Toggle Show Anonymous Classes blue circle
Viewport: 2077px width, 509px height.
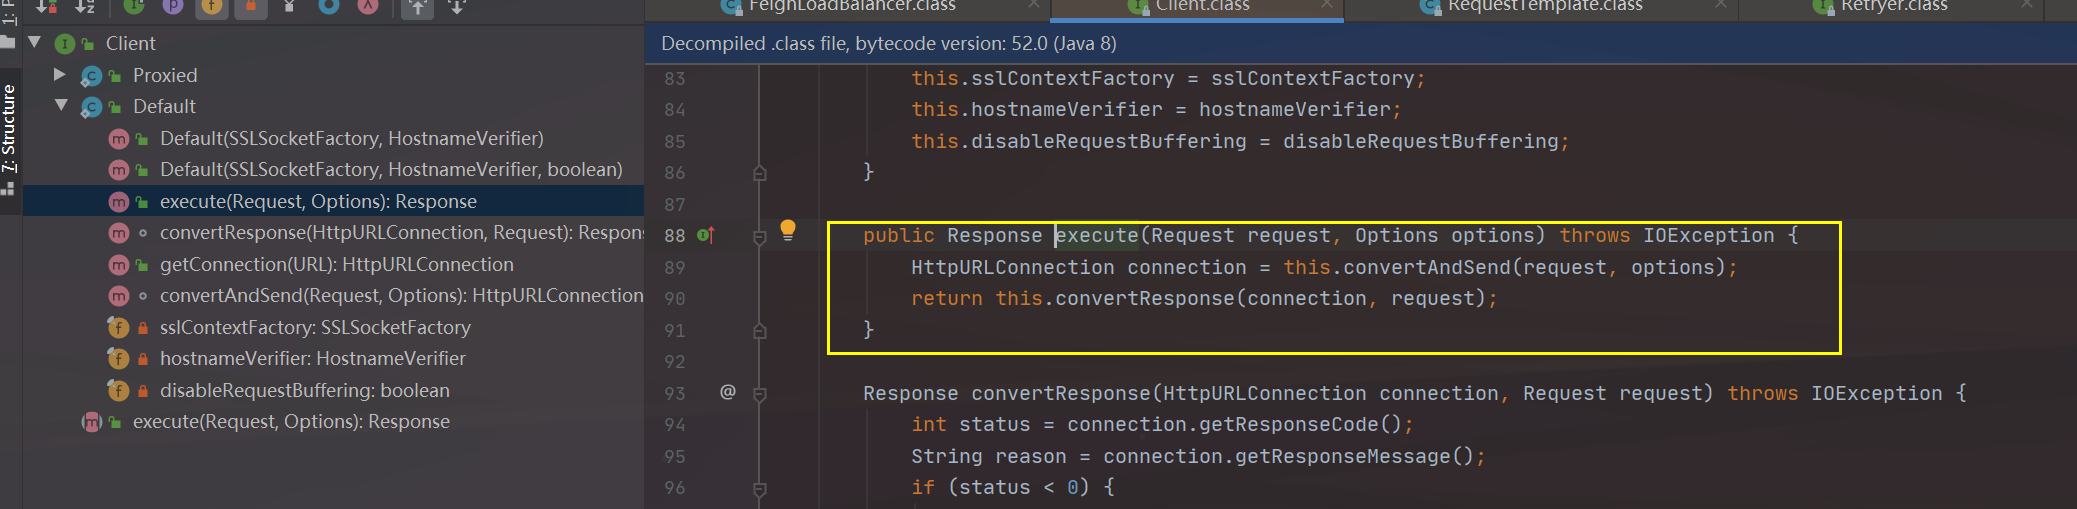(x=329, y=6)
